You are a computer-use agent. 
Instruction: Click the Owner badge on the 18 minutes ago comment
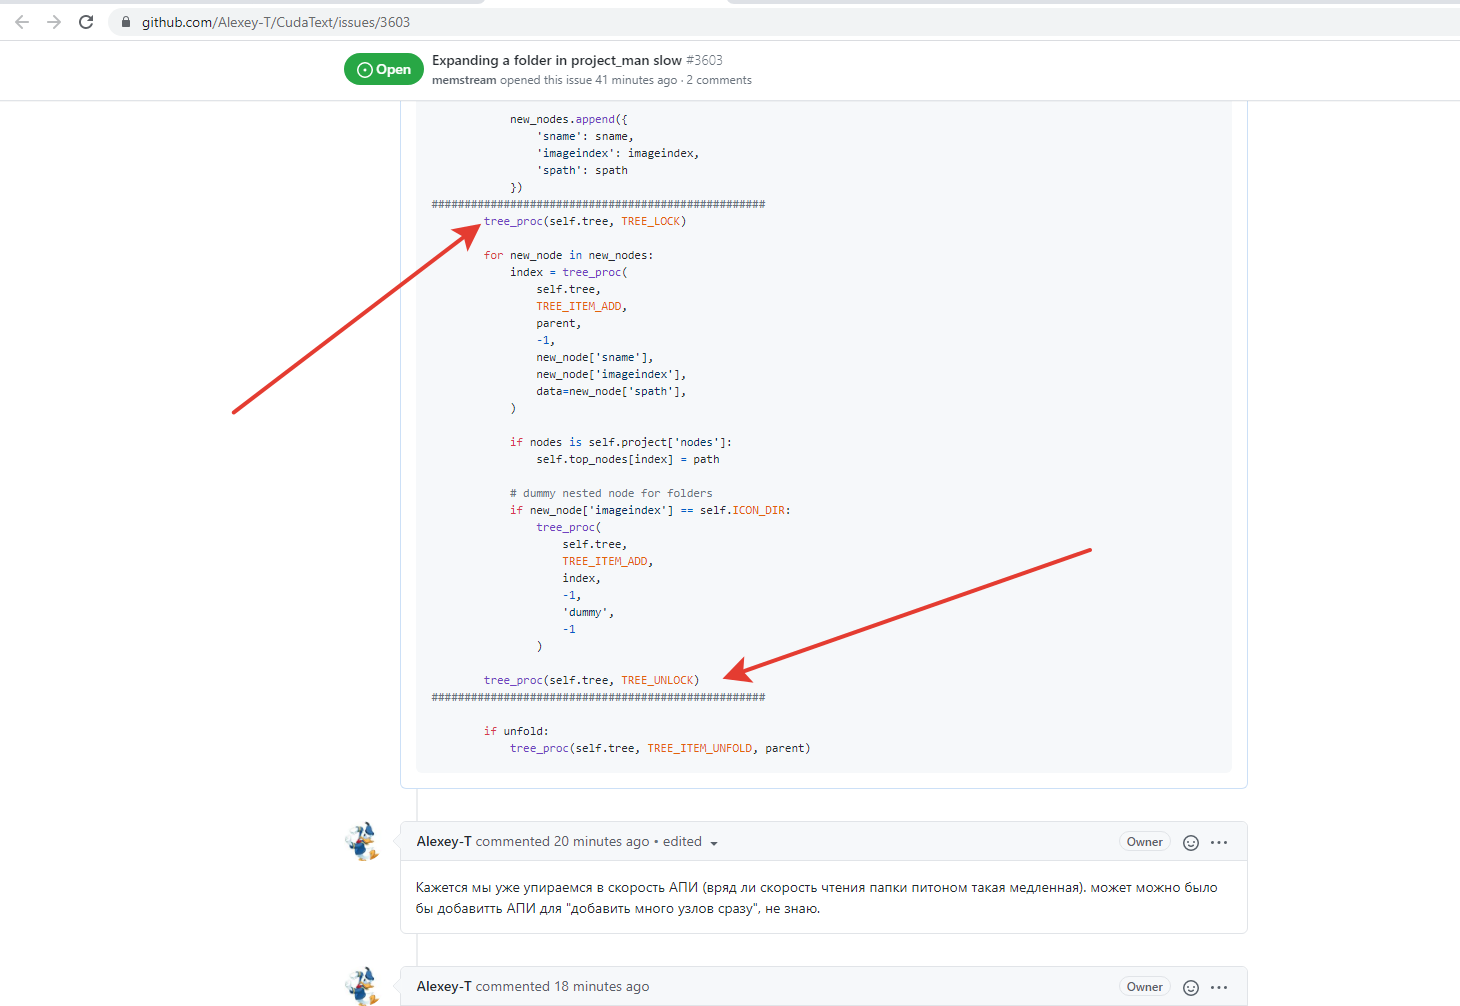coord(1144,987)
